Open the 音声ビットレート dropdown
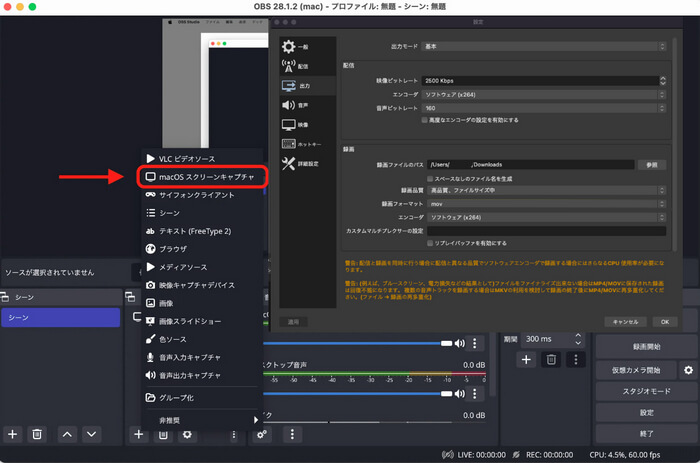The width and height of the screenshot is (700, 463). tap(543, 108)
